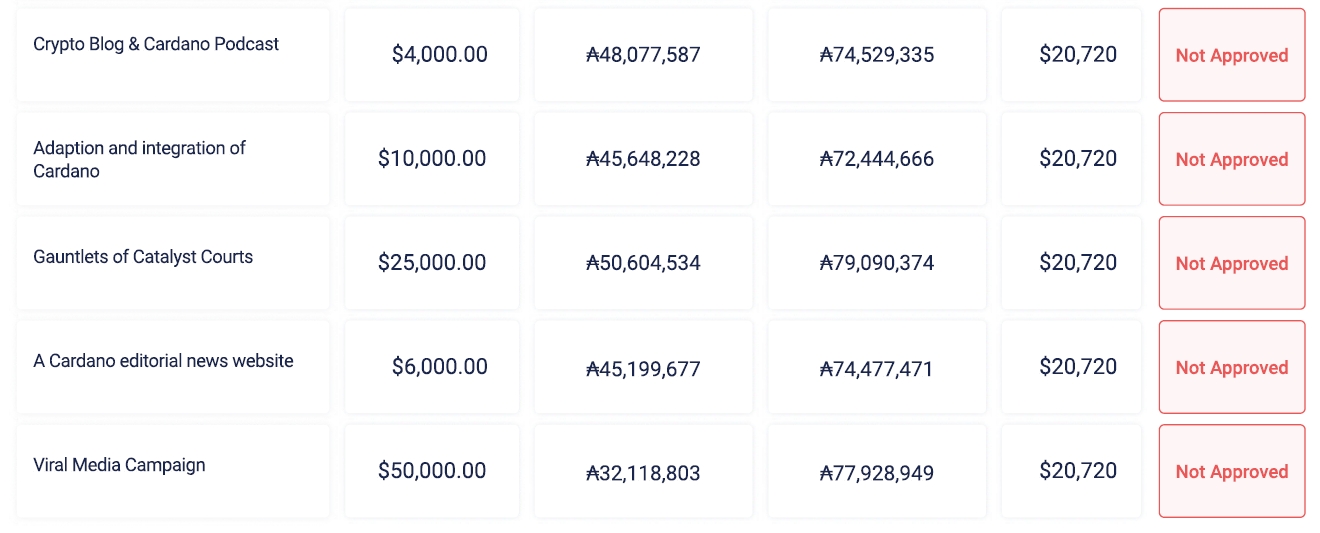Click Not Approved status for Crypto Blog row
This screenshot has width=1320, height=533.
point(1231,56)
